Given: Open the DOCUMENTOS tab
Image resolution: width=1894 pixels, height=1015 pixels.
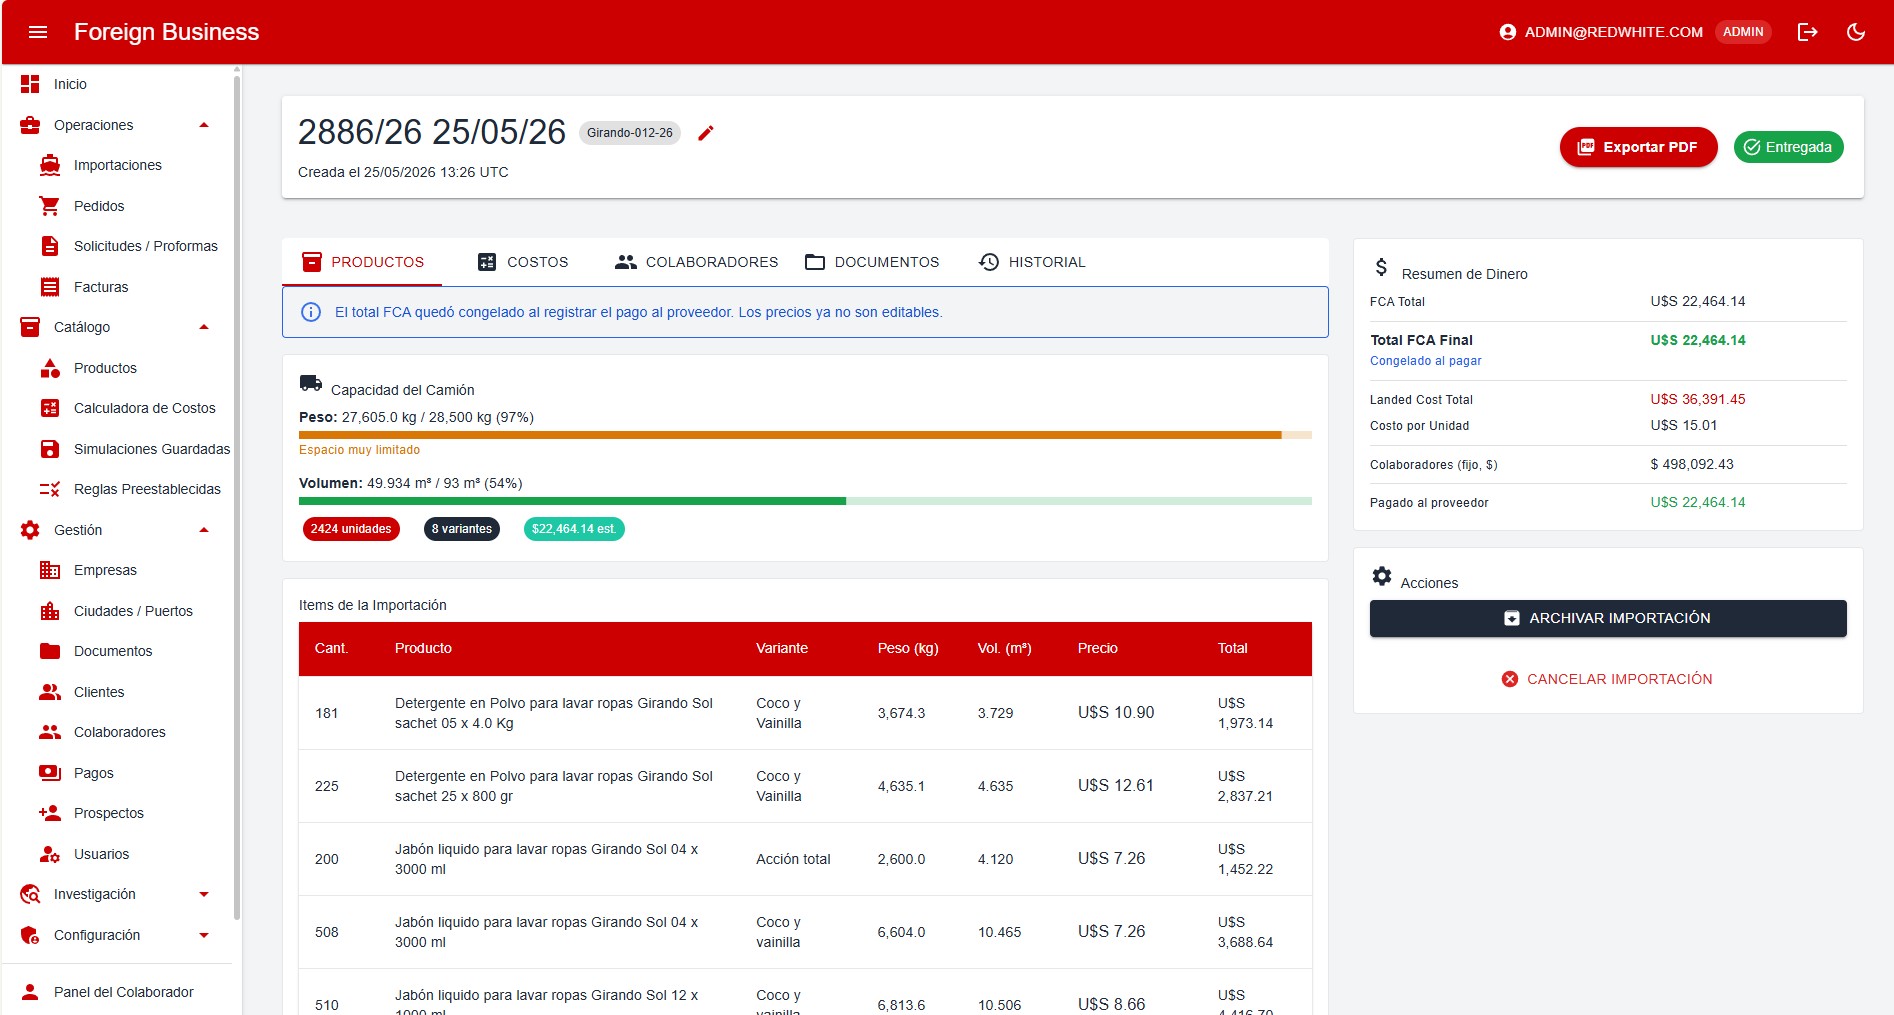Looking at the screenshot, I should tap(872, 262).
